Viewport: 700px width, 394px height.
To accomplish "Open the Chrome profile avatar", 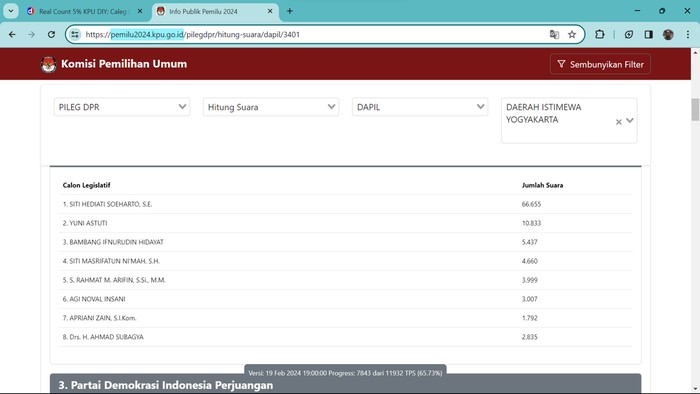I will (x=668, y=34).
